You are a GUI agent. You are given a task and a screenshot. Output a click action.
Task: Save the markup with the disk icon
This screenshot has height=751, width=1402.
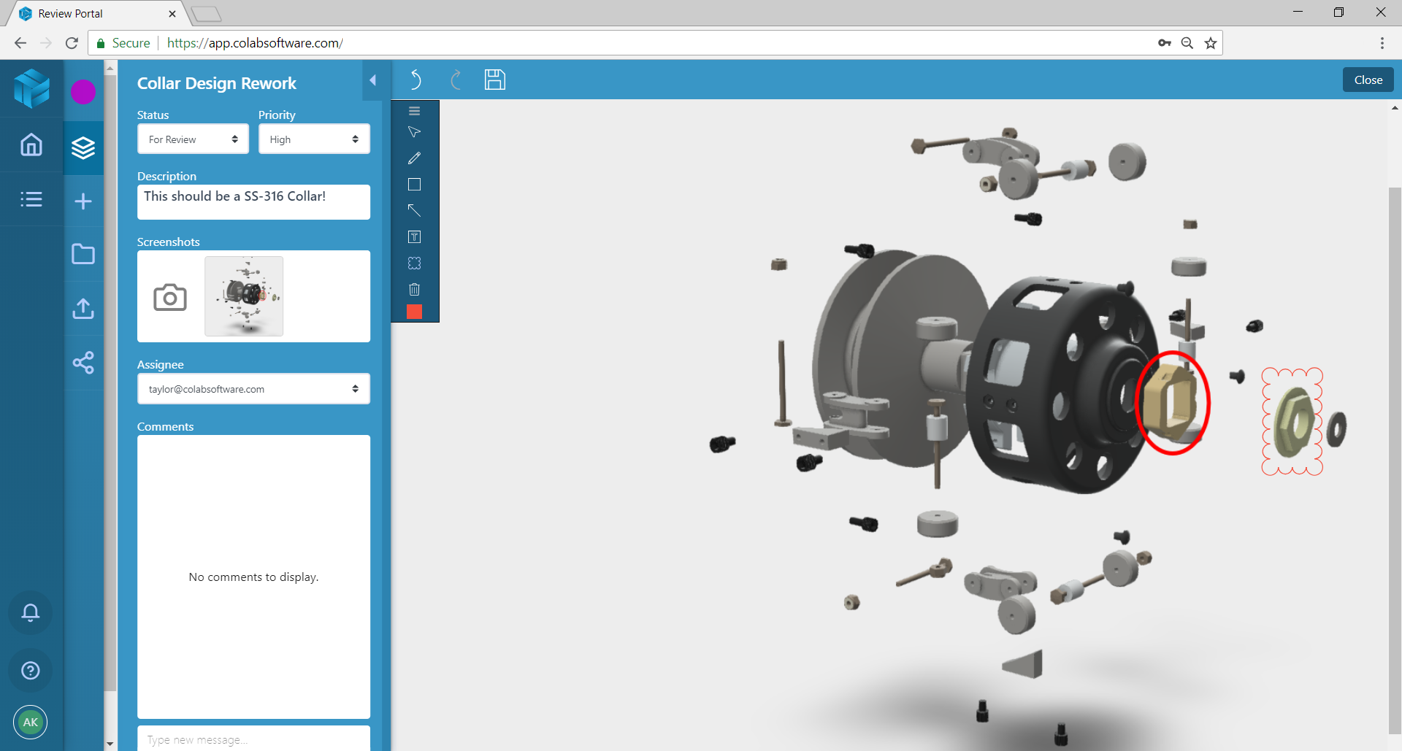(x=495, y=80)
